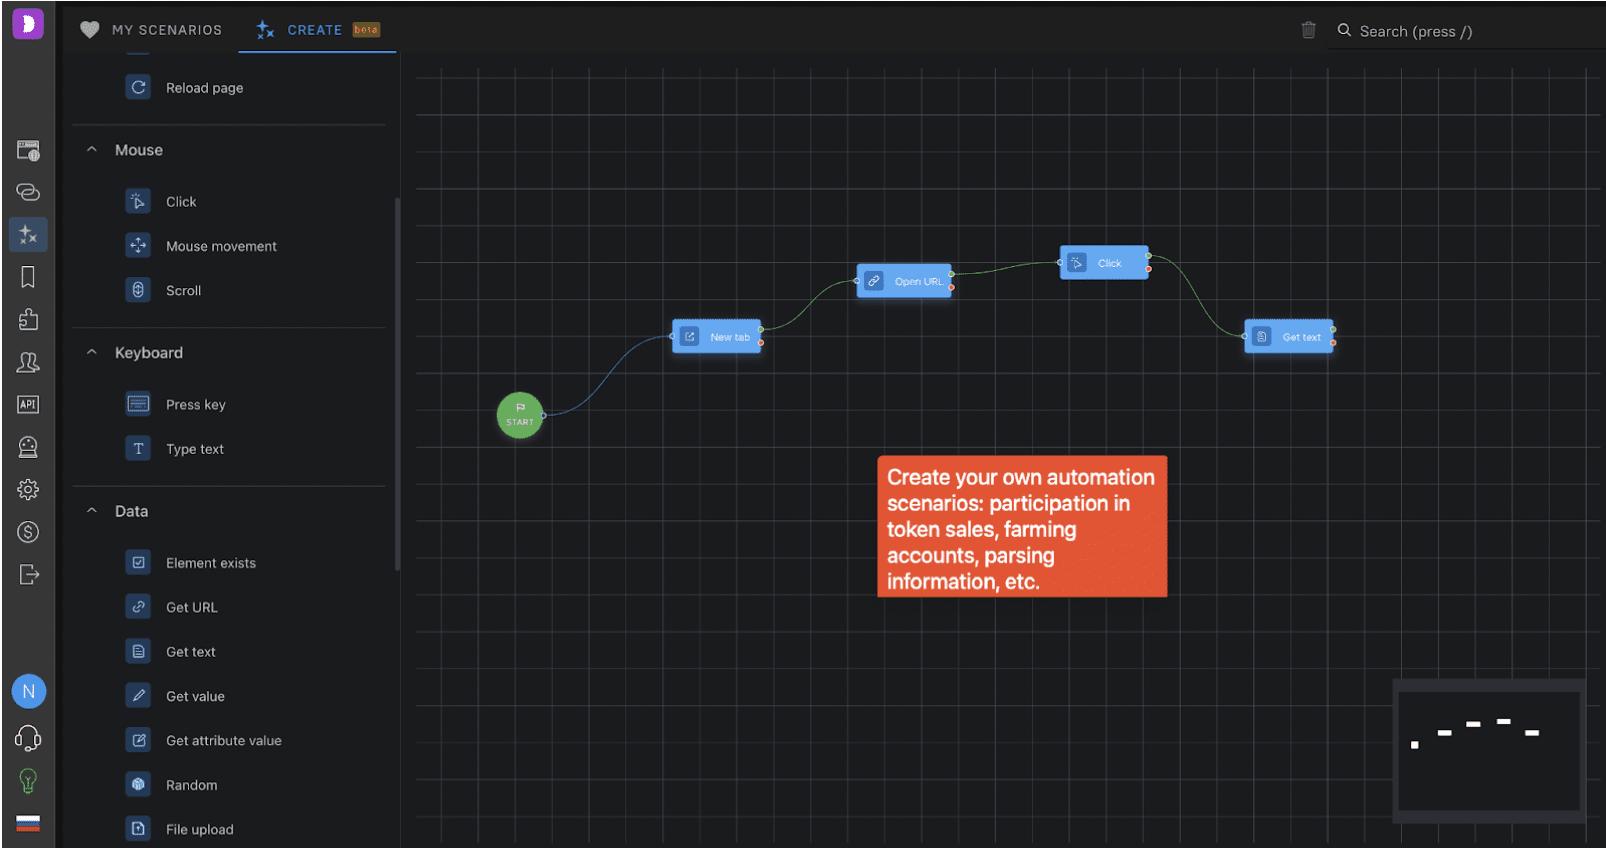Select the Element exists action

(210, 563)
